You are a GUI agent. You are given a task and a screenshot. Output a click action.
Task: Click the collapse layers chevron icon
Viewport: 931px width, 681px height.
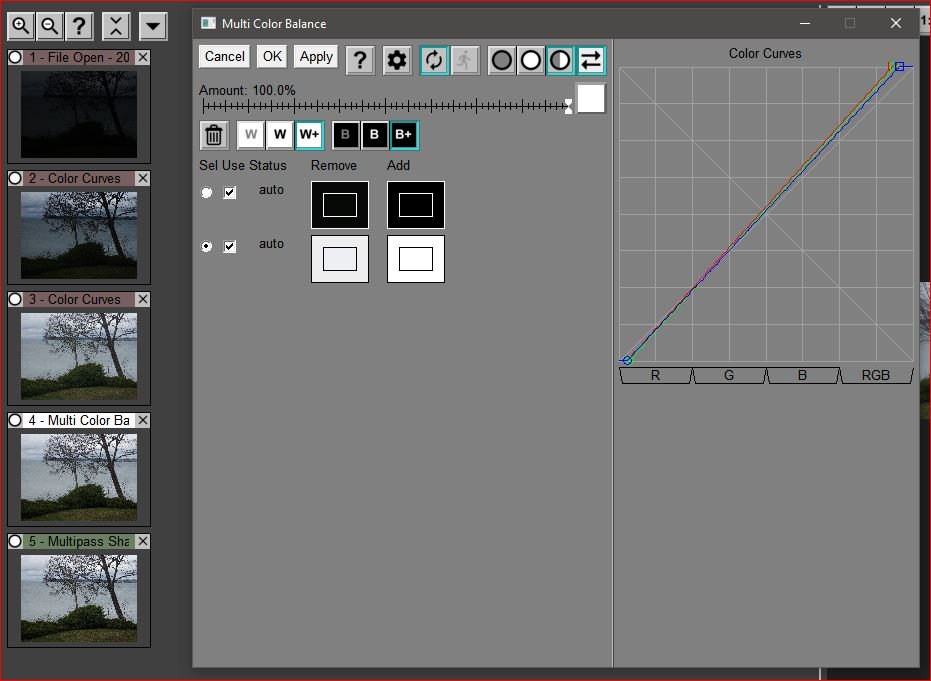pos(118,26)
